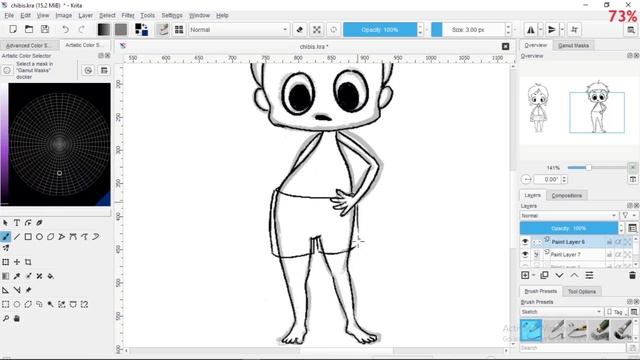This screenshot has height=360, width=640.
Task: Select the Pan hand tool
Action: (17, 318)
